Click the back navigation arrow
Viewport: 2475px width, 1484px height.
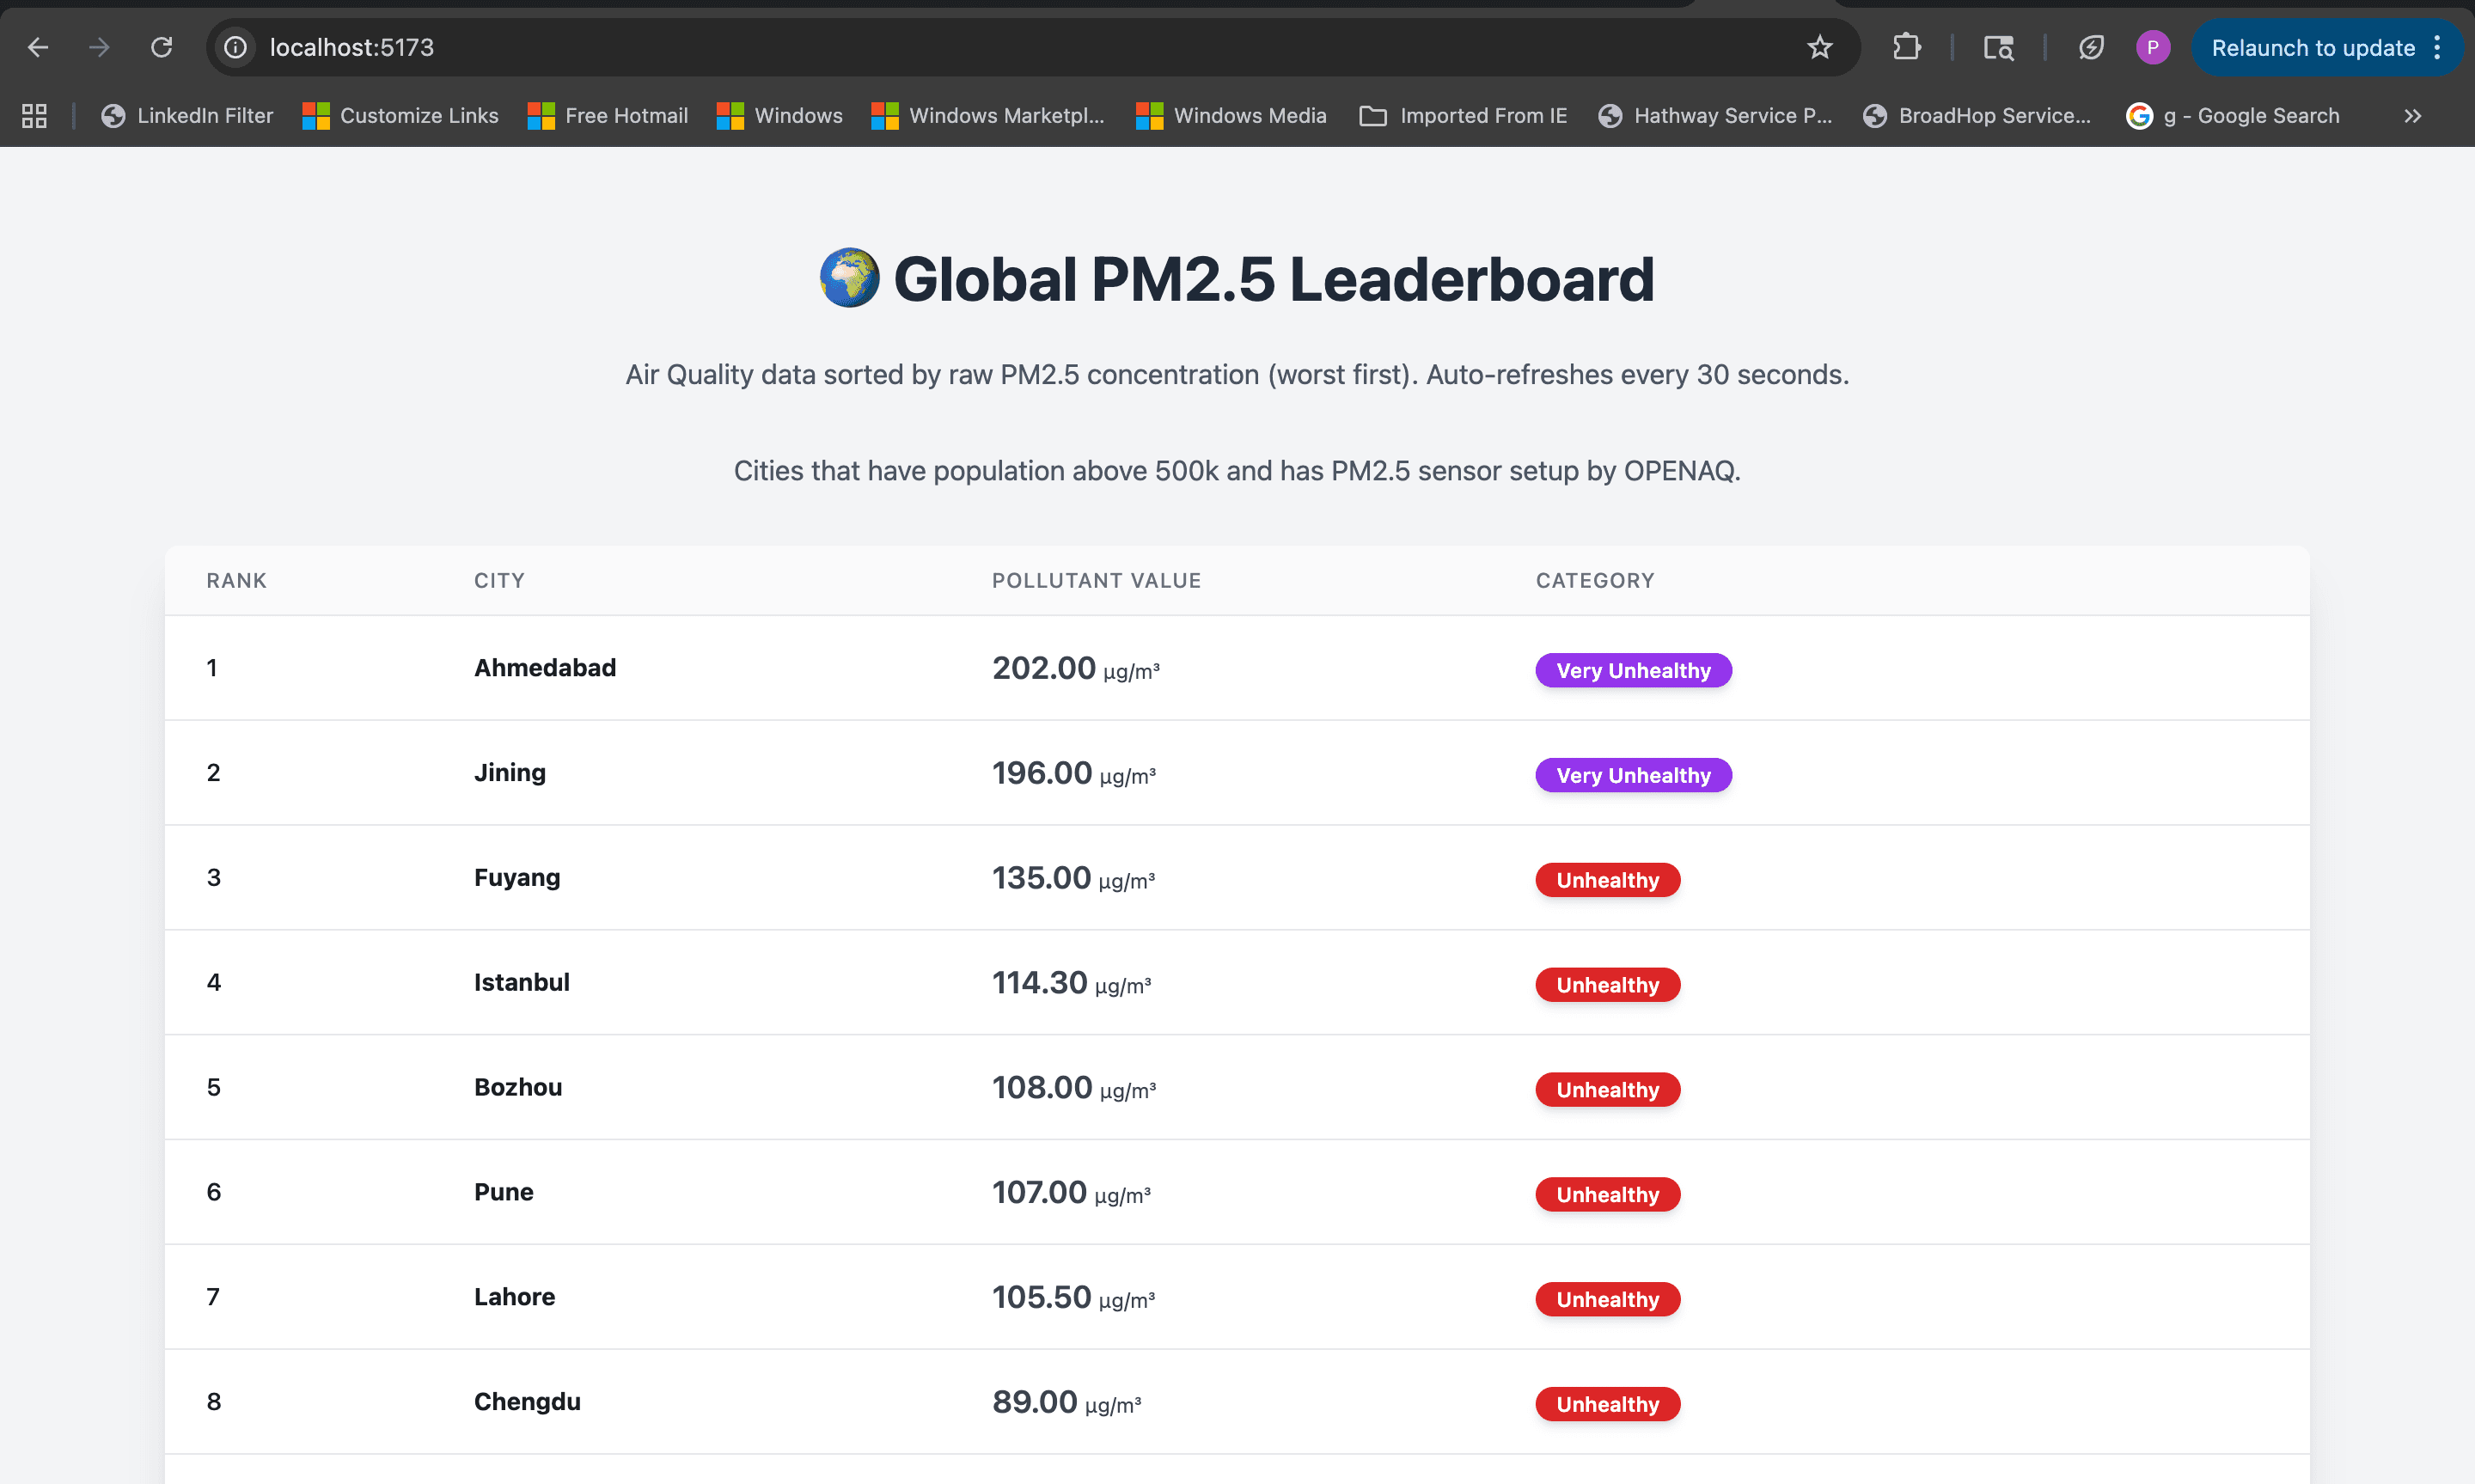point(37,47)
